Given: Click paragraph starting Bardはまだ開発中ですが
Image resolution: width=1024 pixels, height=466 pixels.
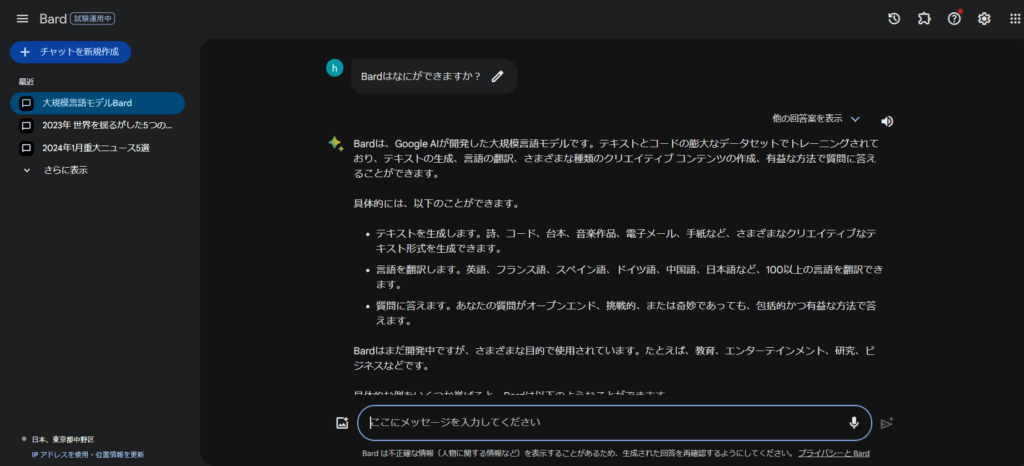Looking at the screenshot, I should (x=614, y=358).
